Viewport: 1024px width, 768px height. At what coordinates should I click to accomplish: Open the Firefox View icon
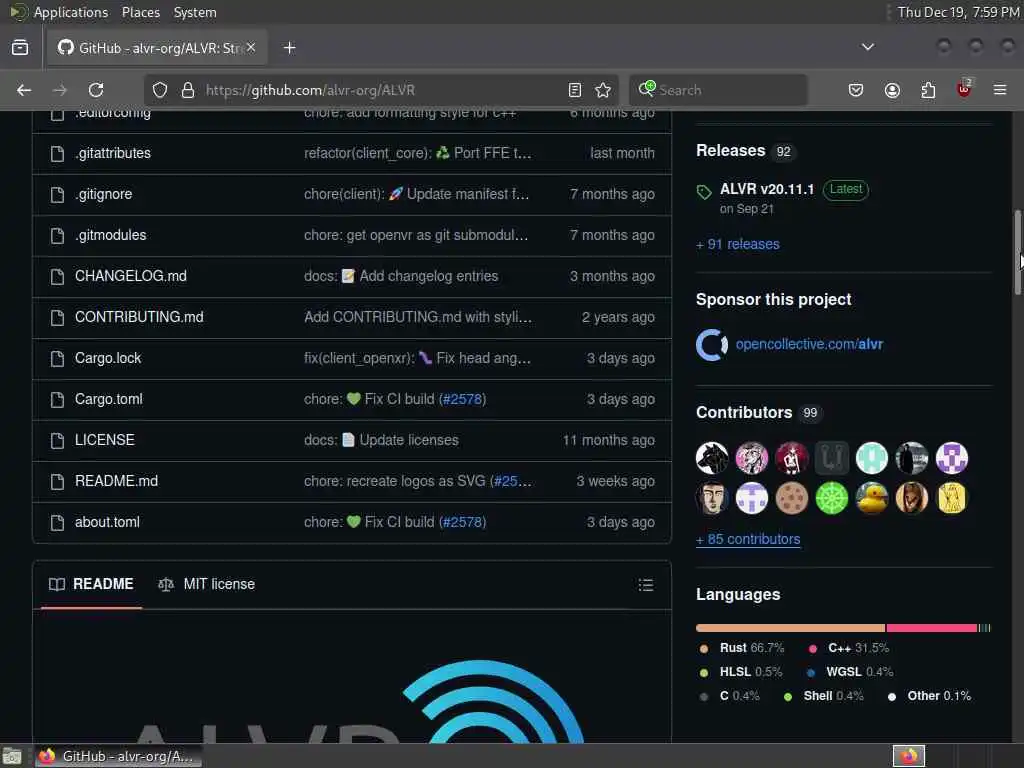(20, 48)
